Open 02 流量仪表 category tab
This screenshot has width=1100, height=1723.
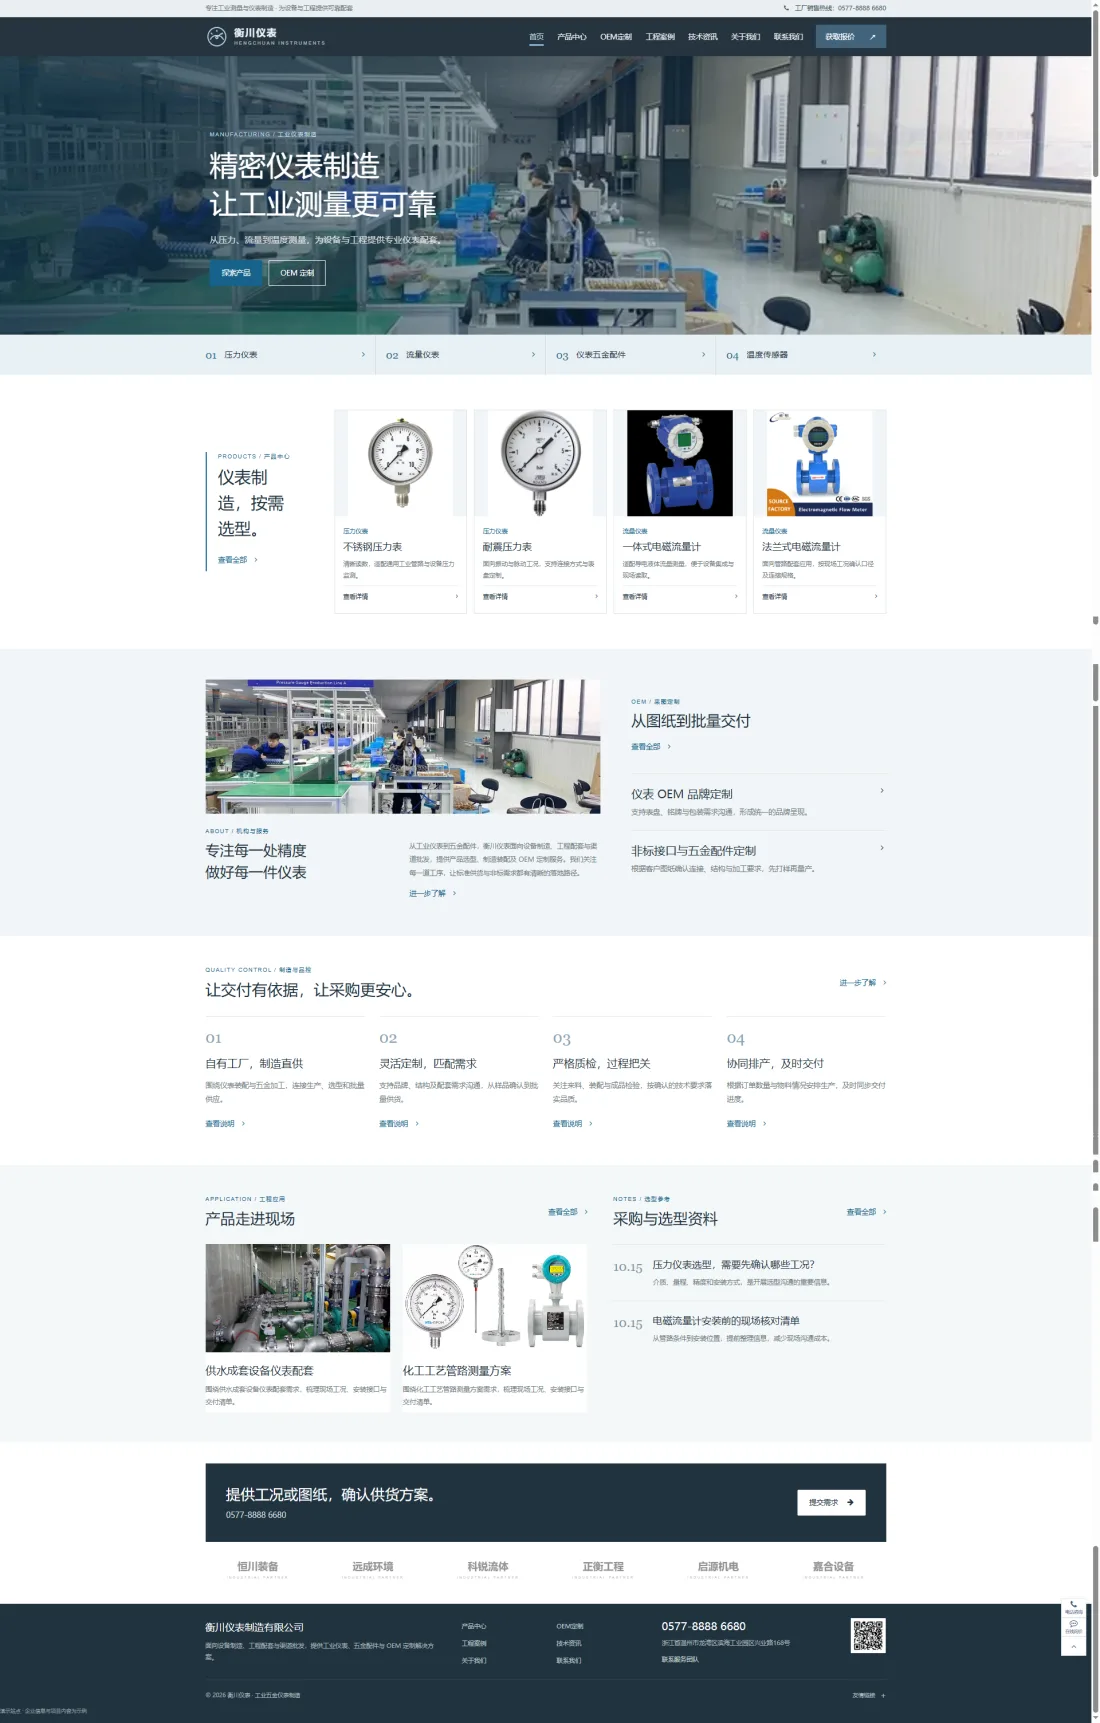460,355
